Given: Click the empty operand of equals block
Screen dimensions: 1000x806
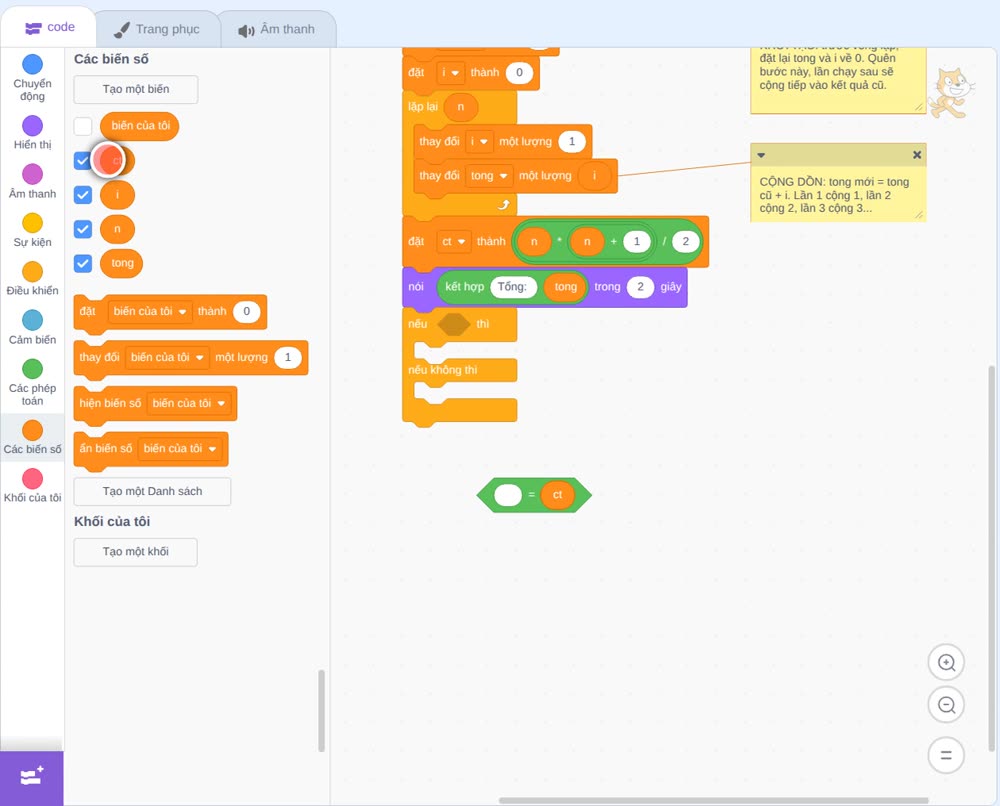Looking at the screenshot, I should coord(508,495).
